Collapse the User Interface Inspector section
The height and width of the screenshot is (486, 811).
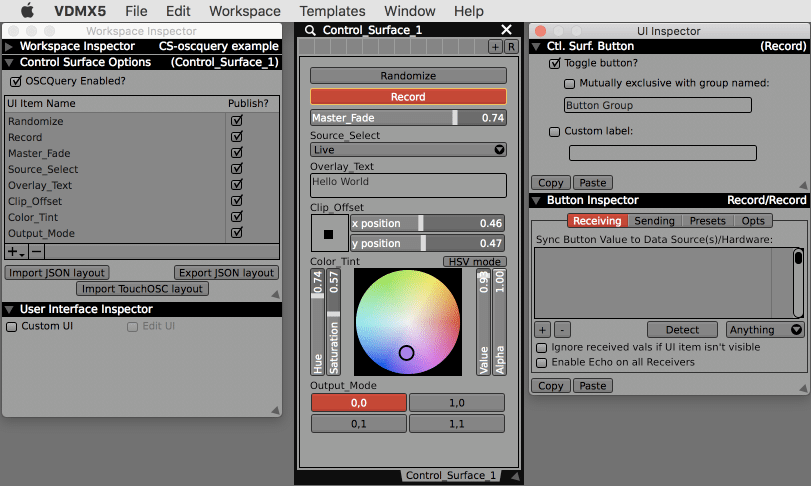pos(9,310)
